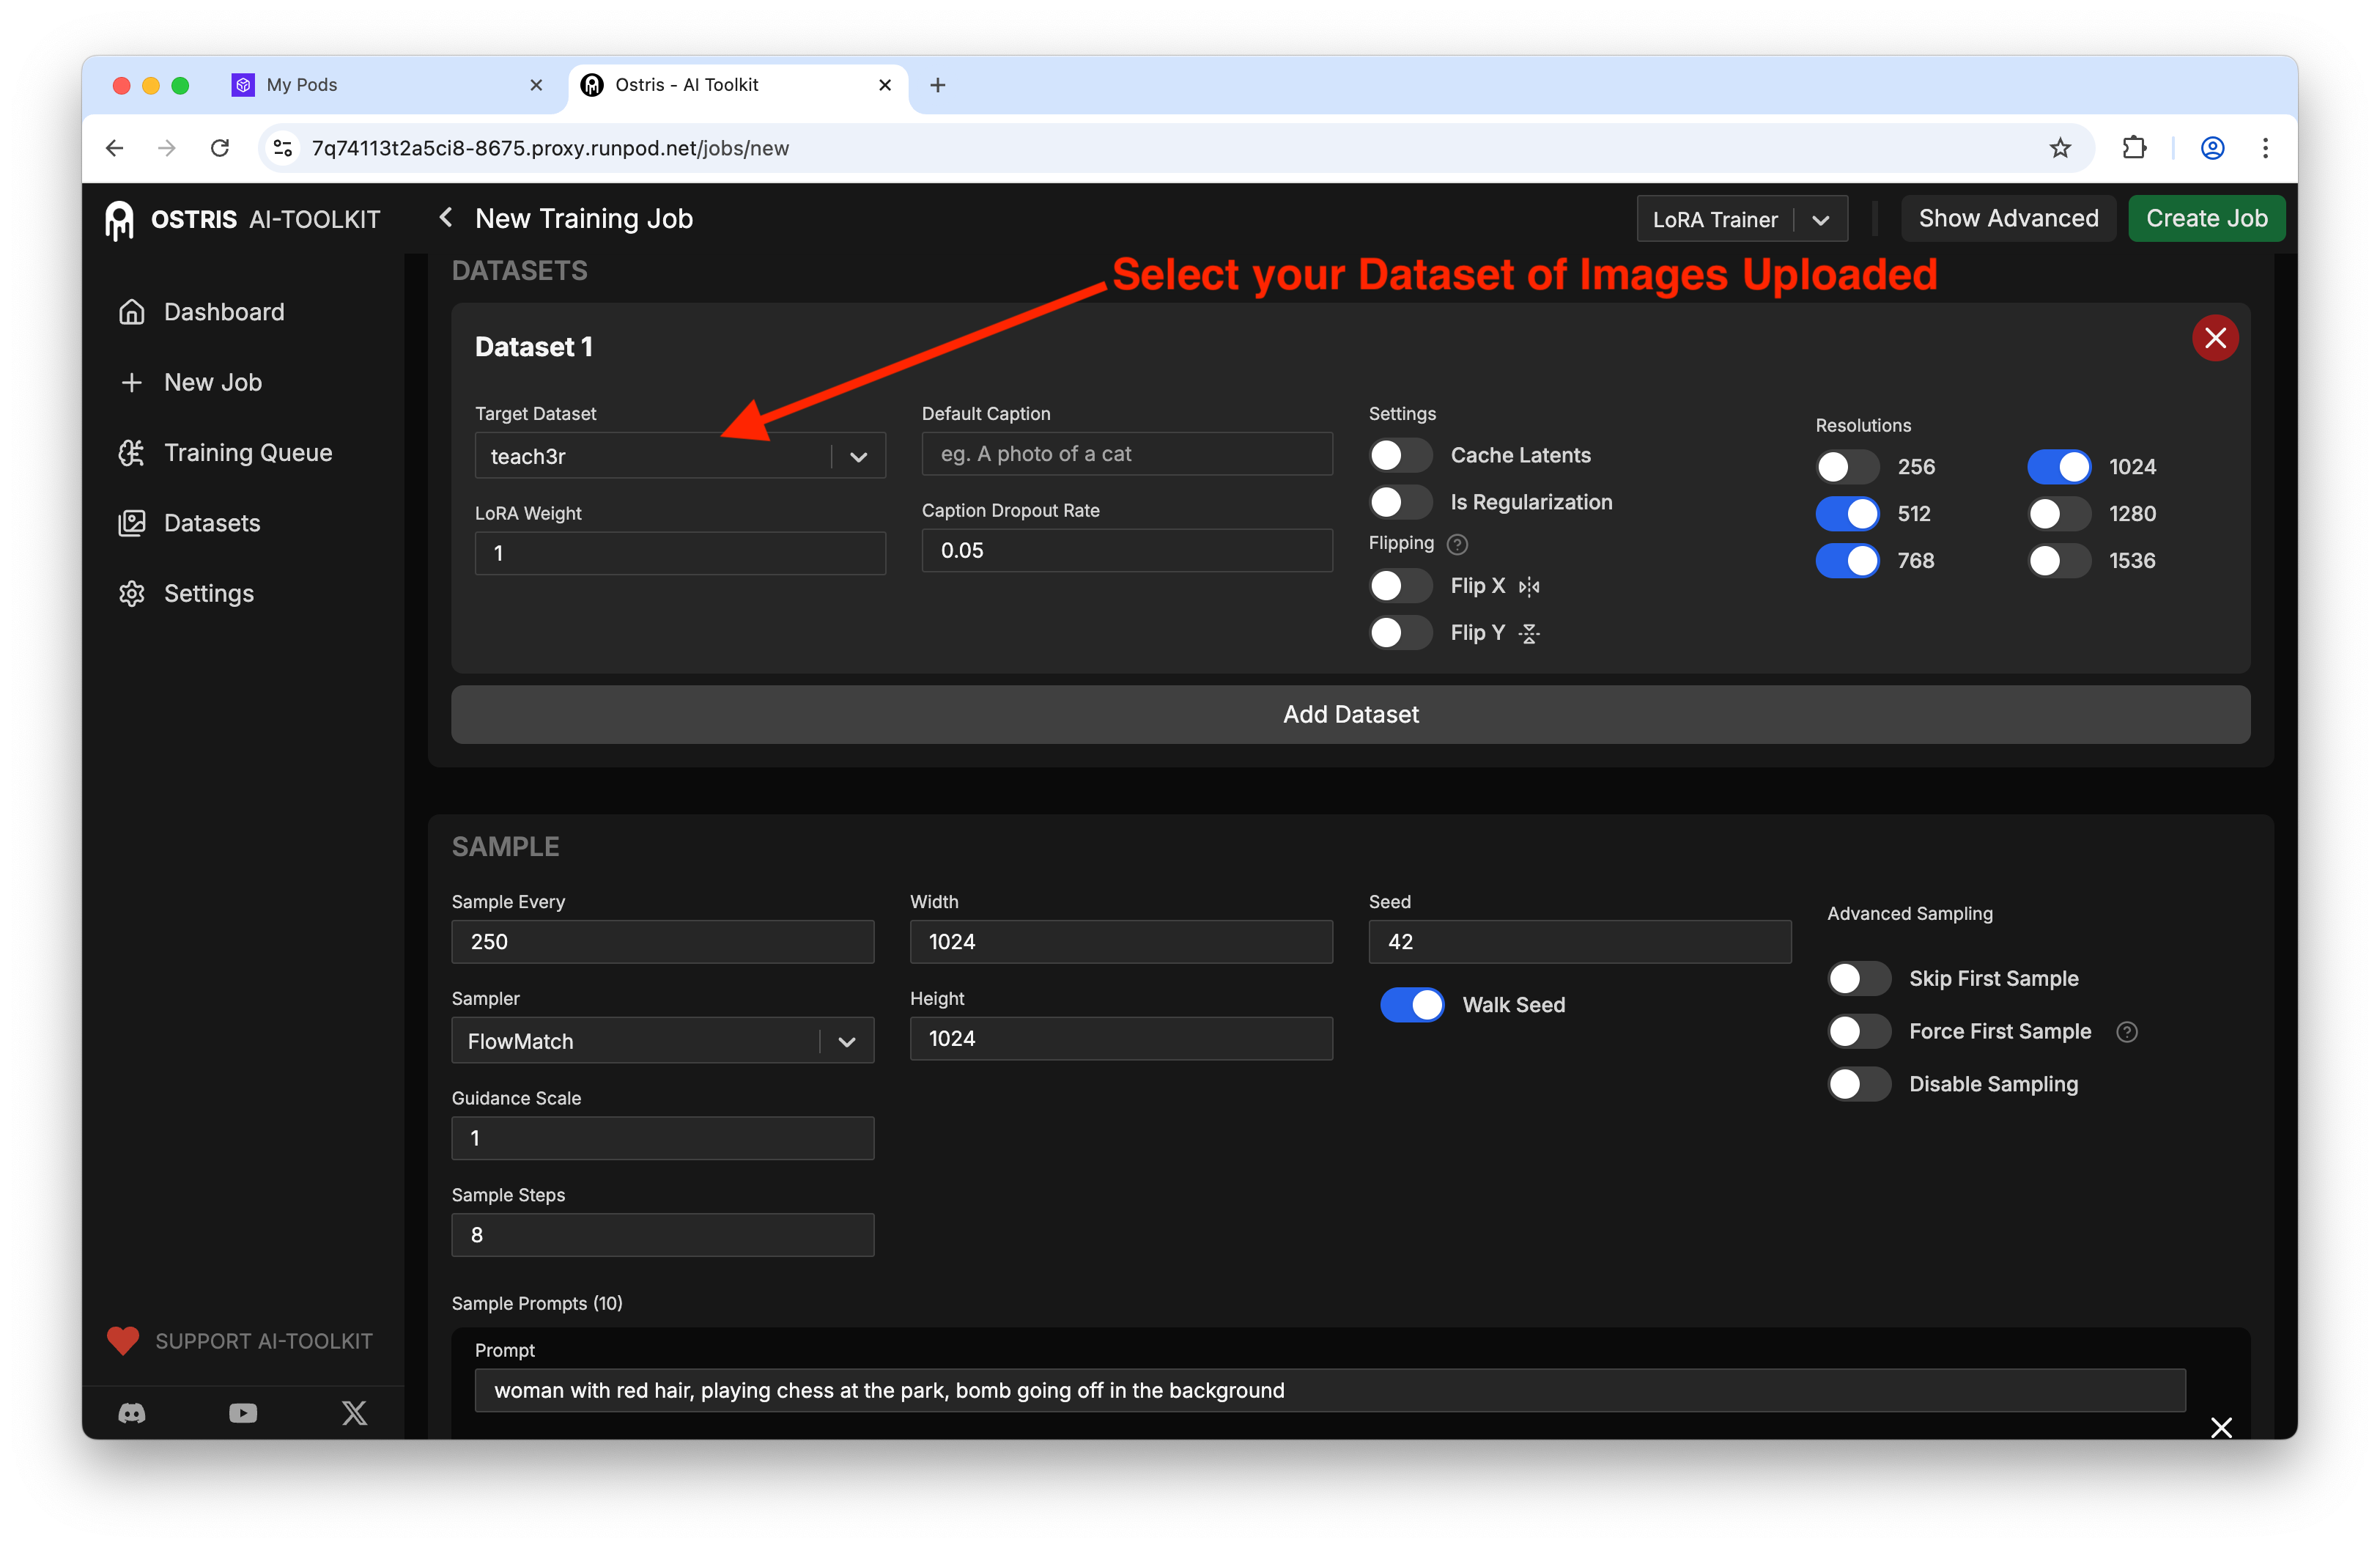The width and height of the screenshot is (2380, 1548).
Task: Enable Flip X toggle
Action: 1400,586
